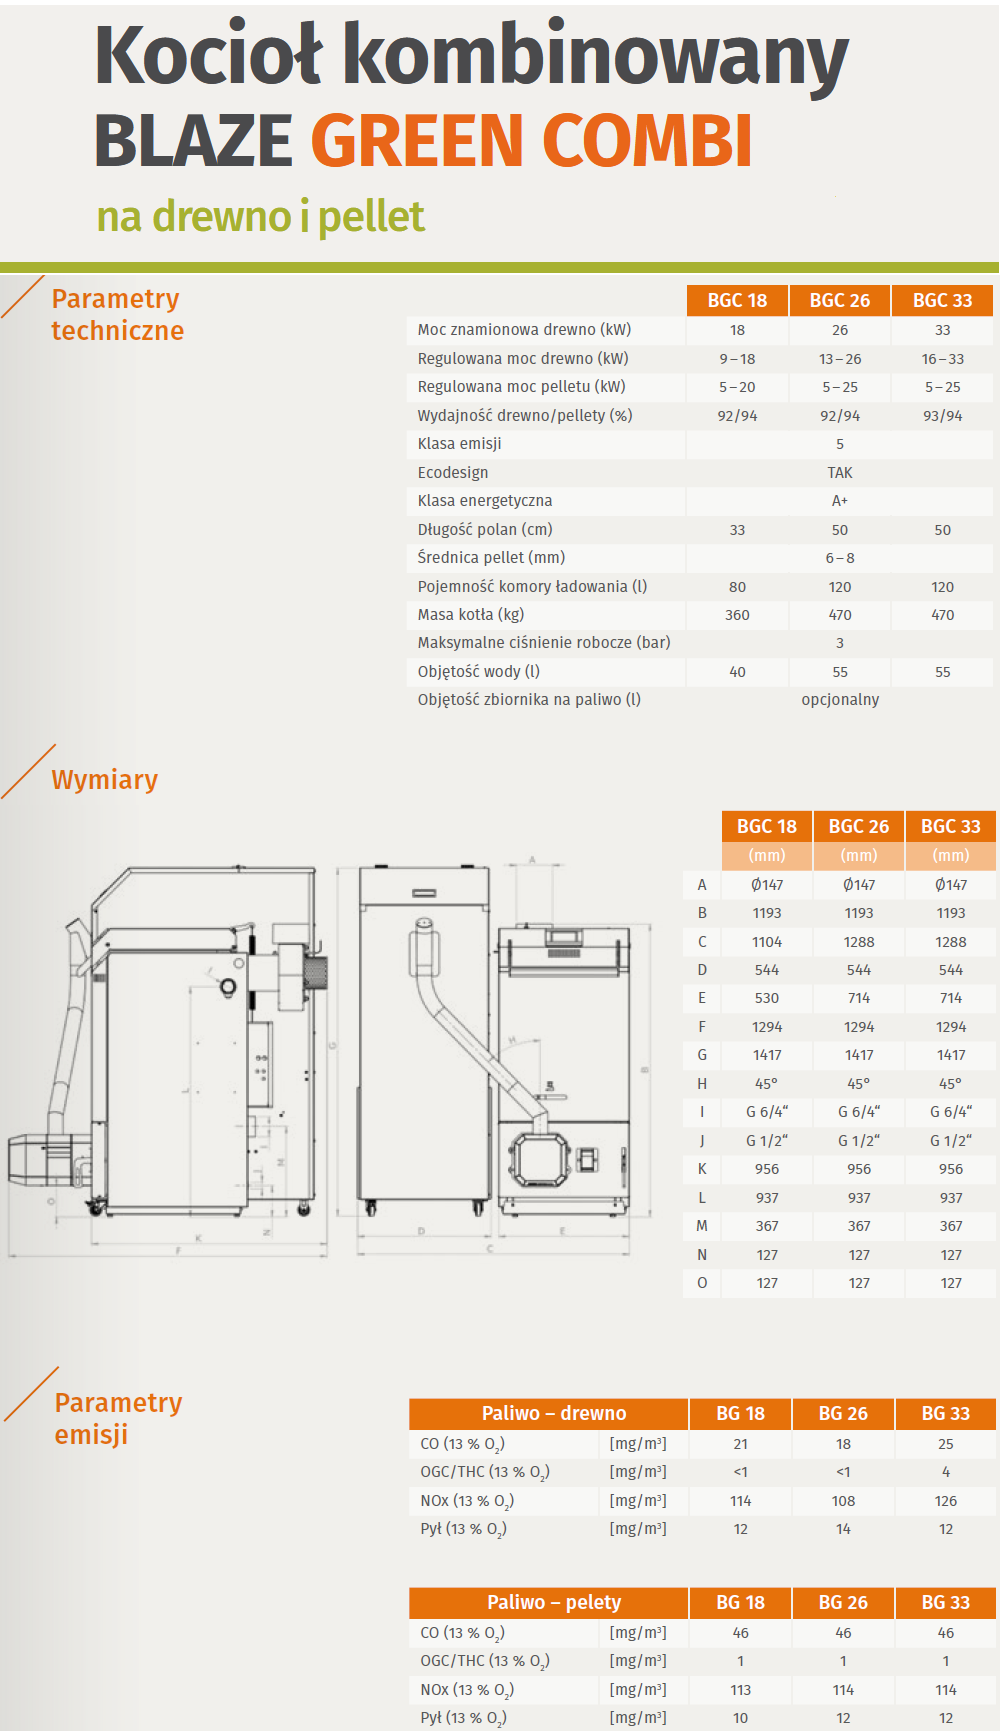Click the "Regulowana moc drewno (kW)" row label
Viewport: 1000px width, 1731px height.
523,358
